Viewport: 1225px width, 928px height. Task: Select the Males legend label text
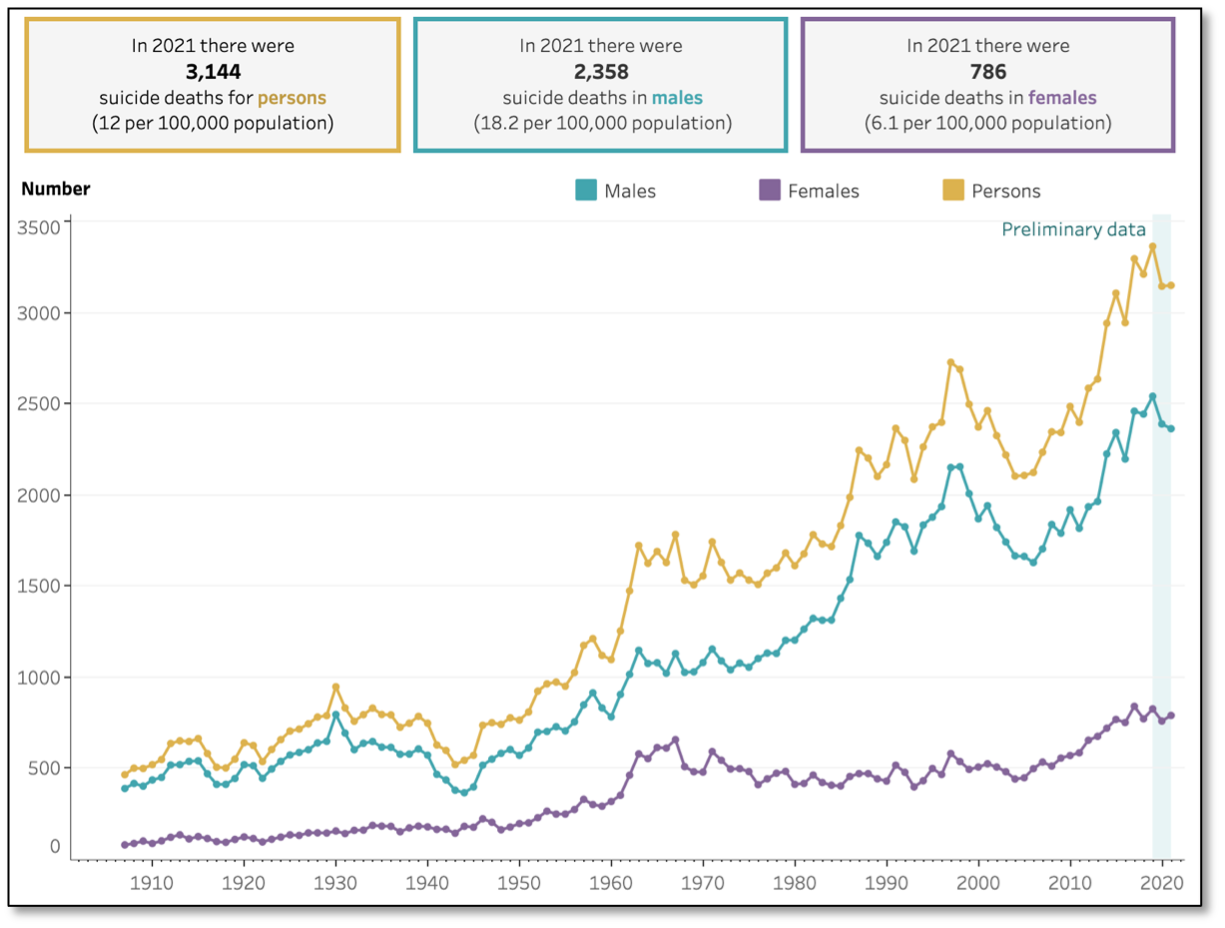pyautogui.click(x=630, y=191)
